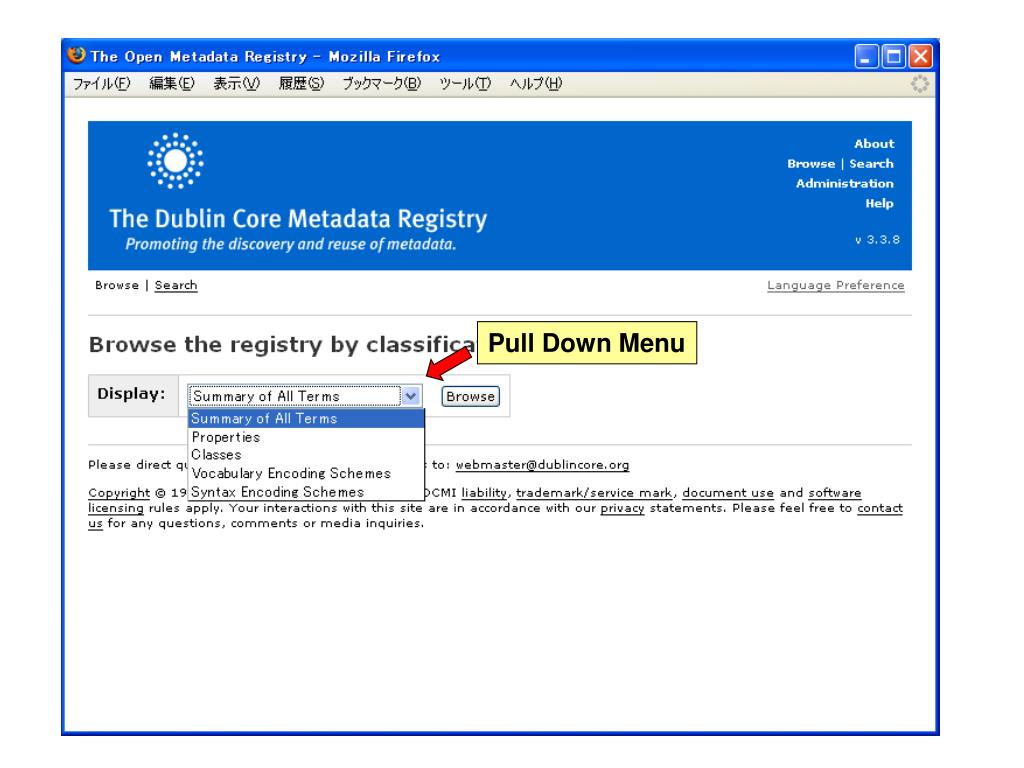Open About link in header

[x=874, y=144]
